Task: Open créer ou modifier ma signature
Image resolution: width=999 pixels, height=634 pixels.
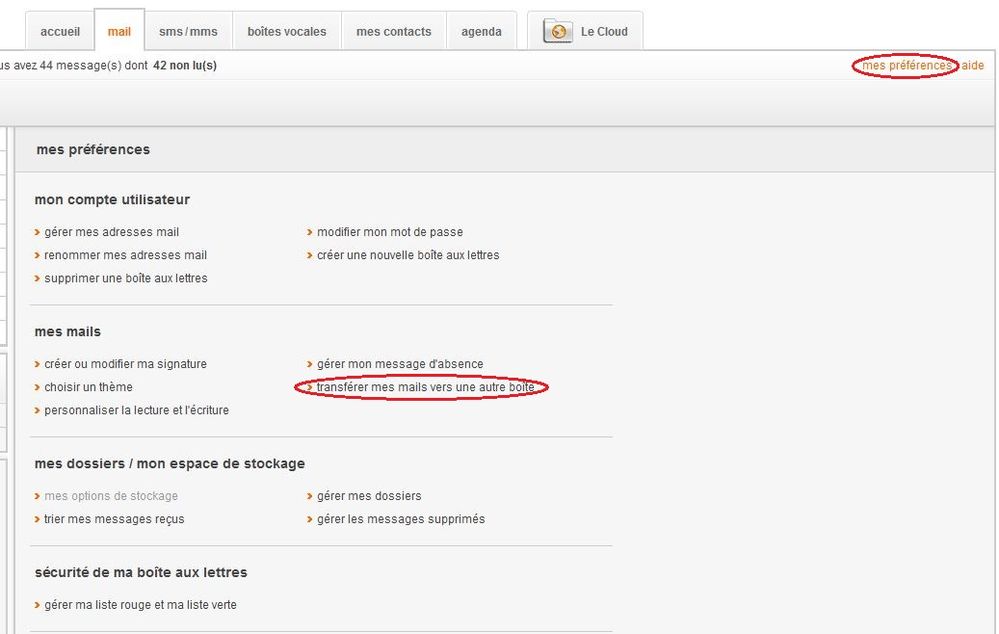Action: point(125,364)
